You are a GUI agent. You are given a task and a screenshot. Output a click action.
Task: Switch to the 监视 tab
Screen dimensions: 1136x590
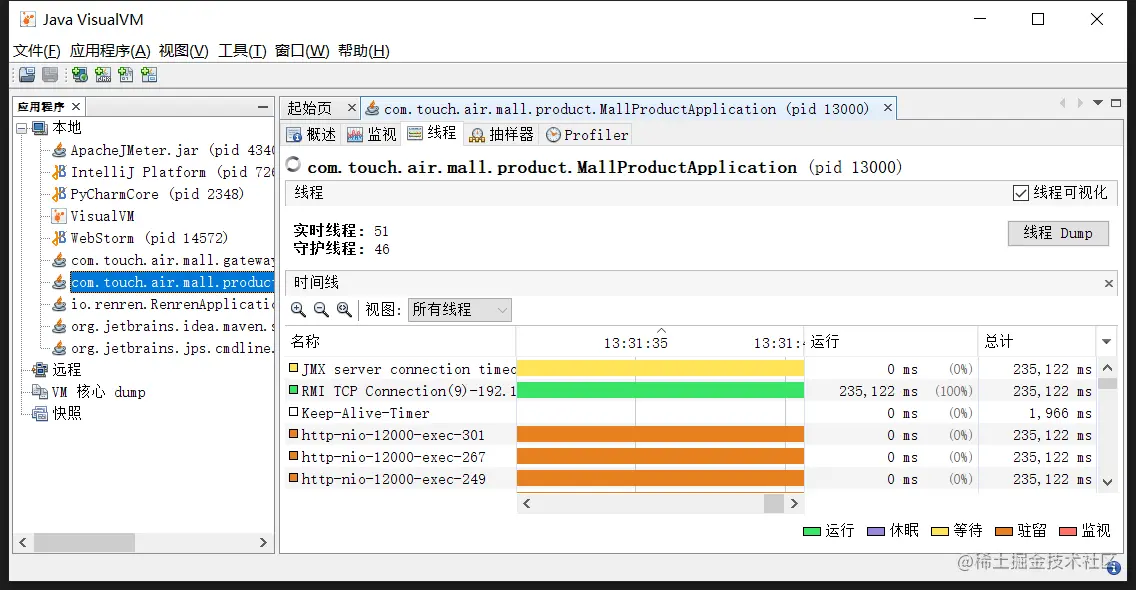click(372, 135)
